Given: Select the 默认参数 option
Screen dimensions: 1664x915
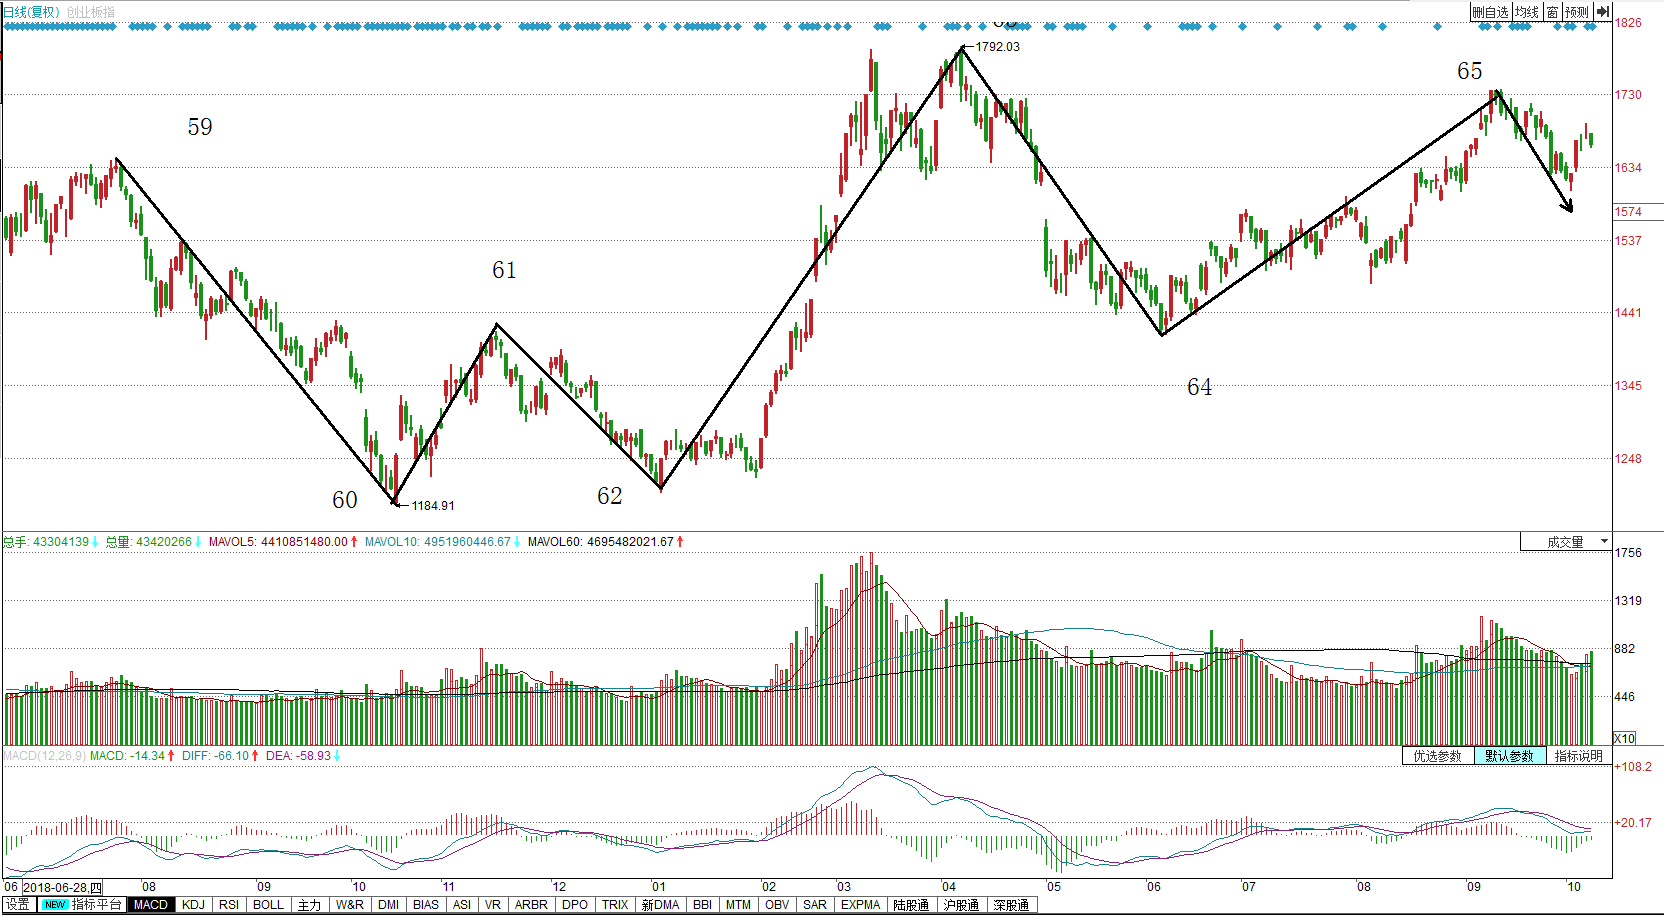Looking at the screenshot, I should [1510, 756].
